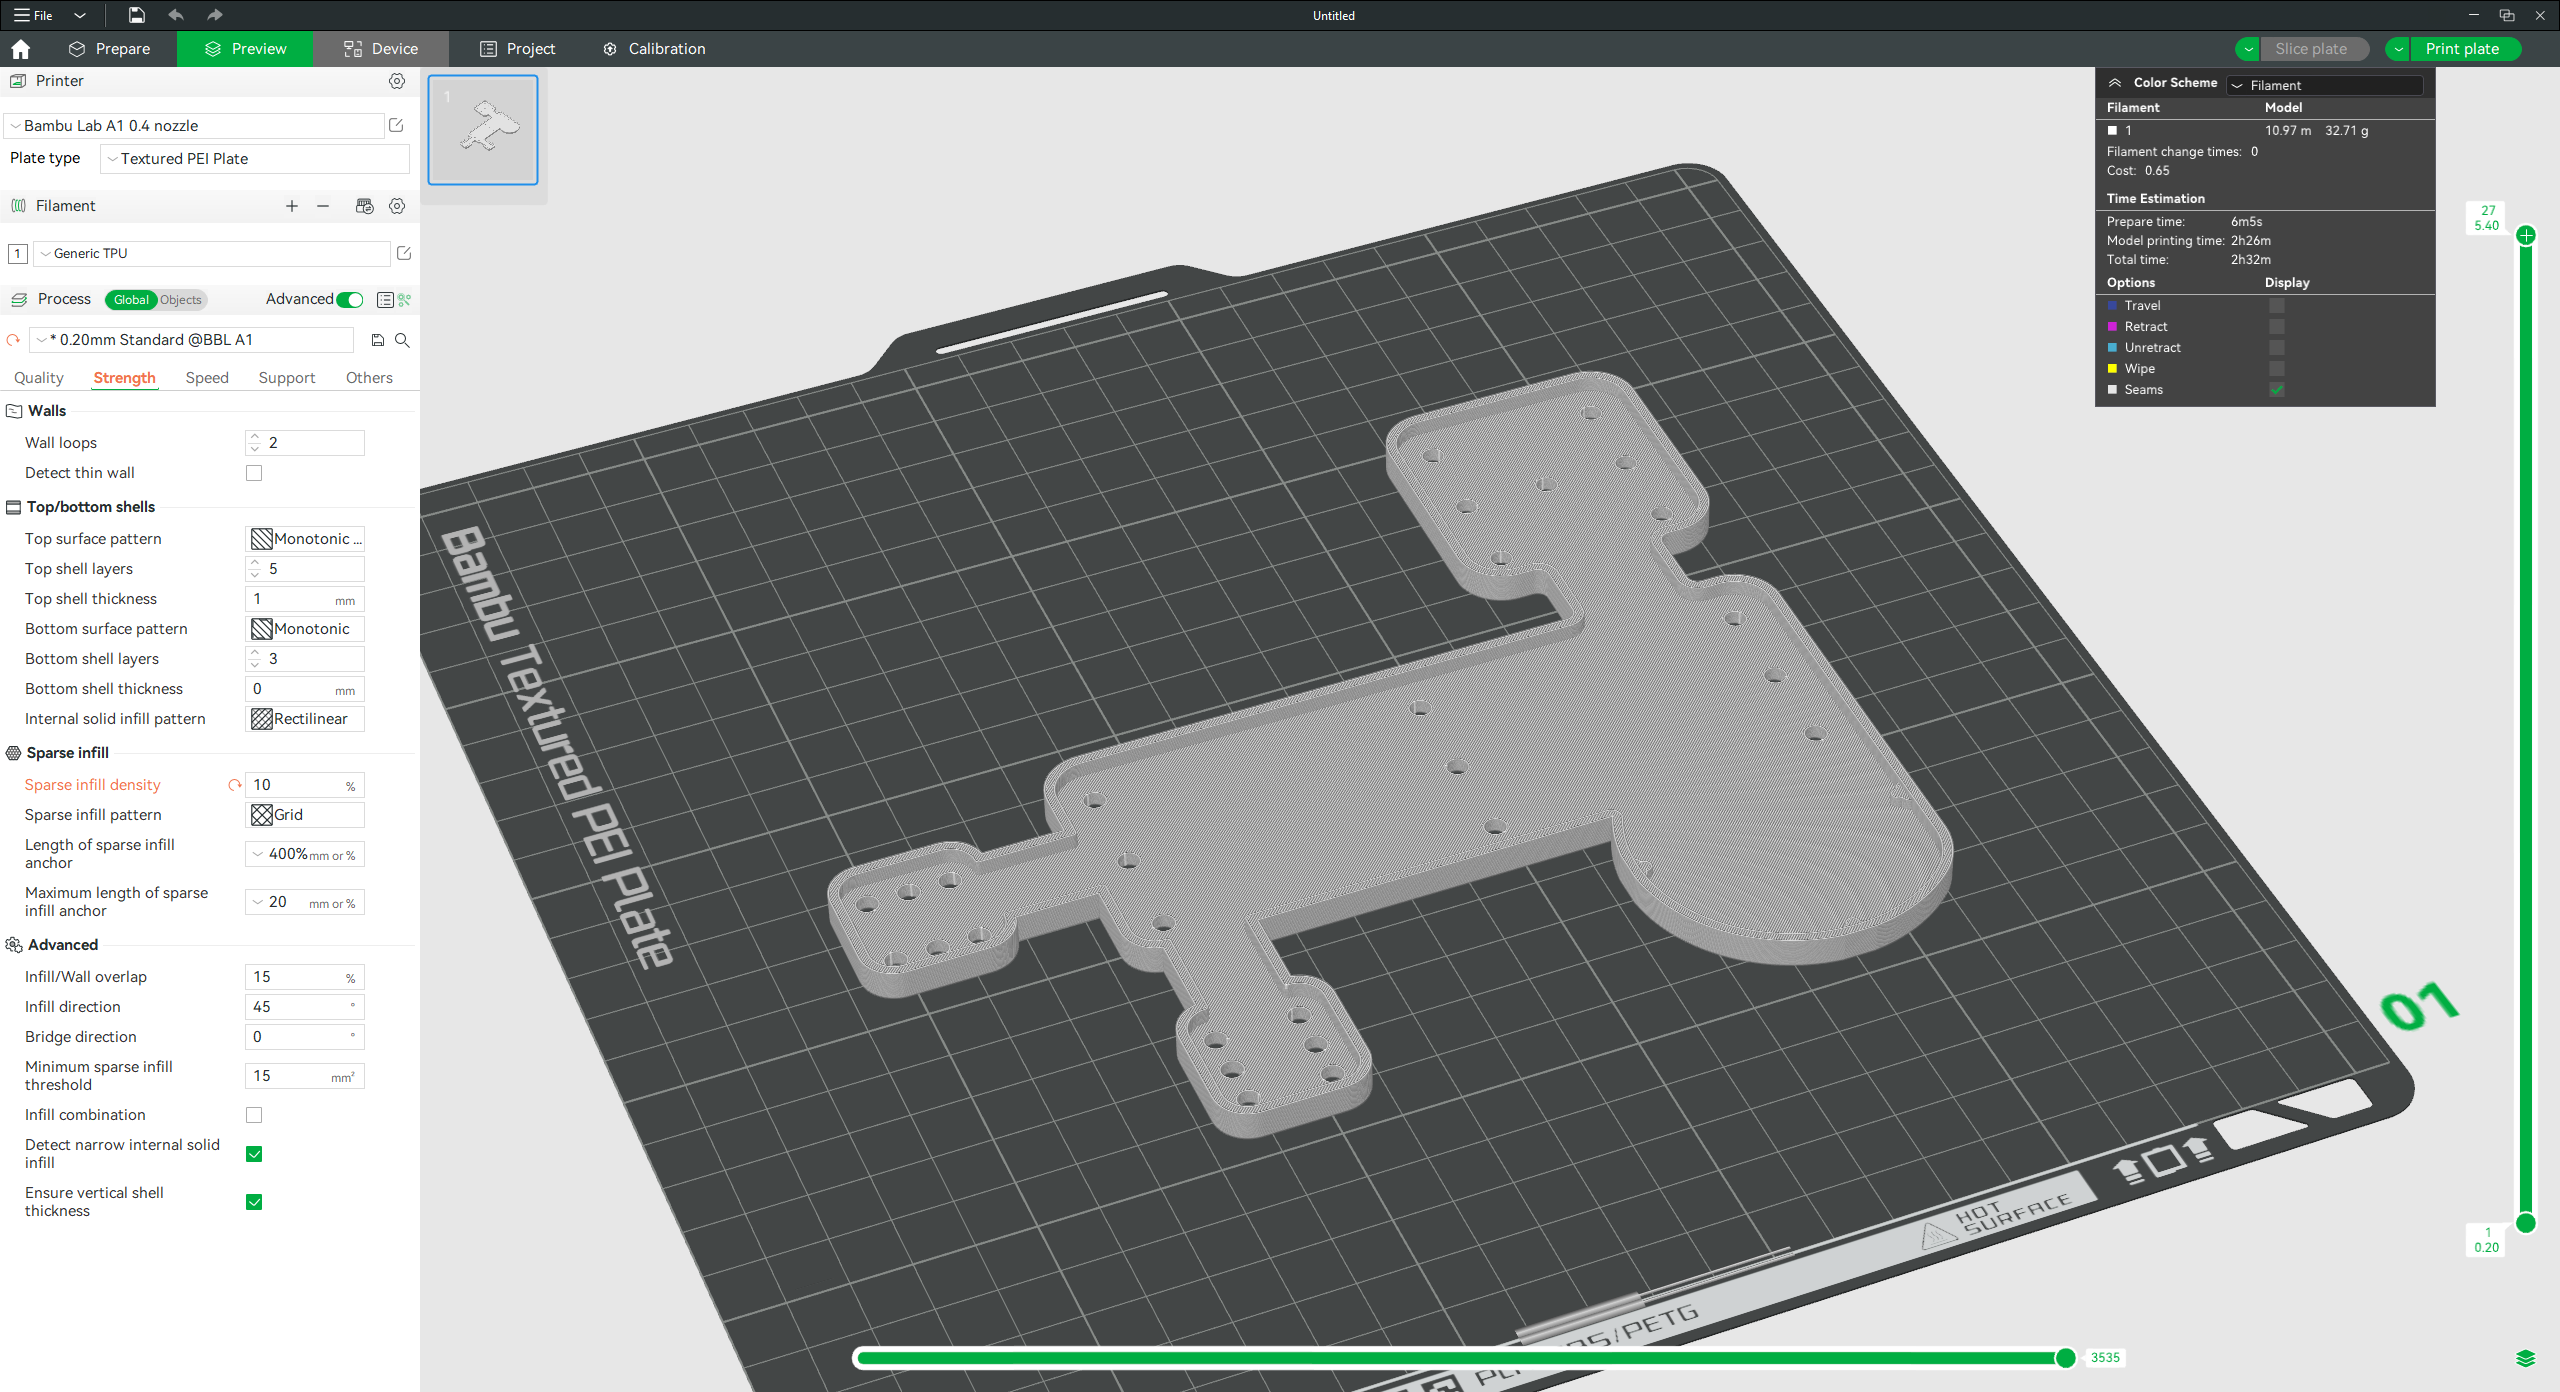Remove filament with minus icon
The width and height of the screenshot is (2560, 1392).
tap(323, 206)
